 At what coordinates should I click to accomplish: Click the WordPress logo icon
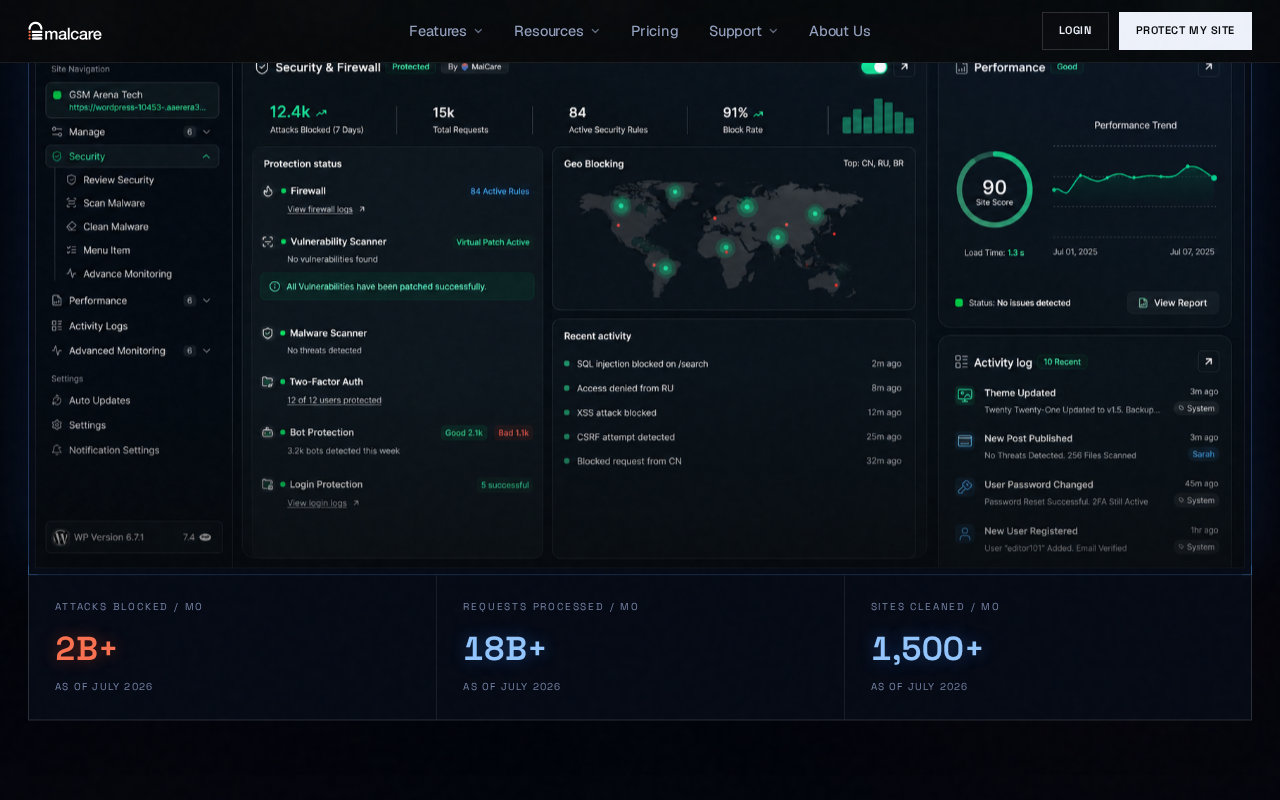click(x=61, y=537)
